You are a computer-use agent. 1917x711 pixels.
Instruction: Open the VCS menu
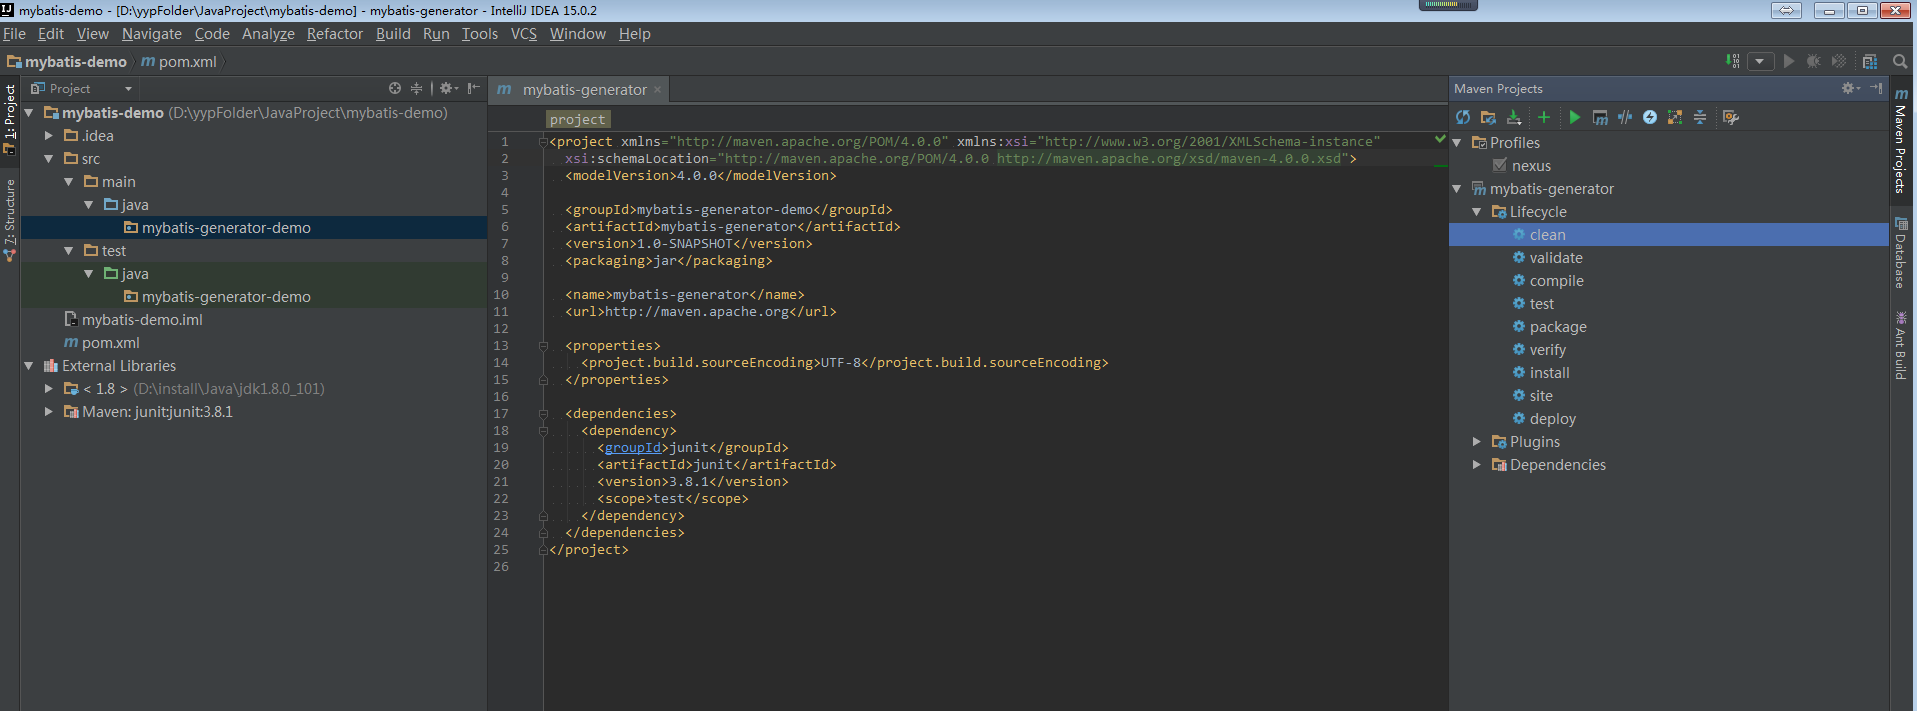tap(524, 34)
